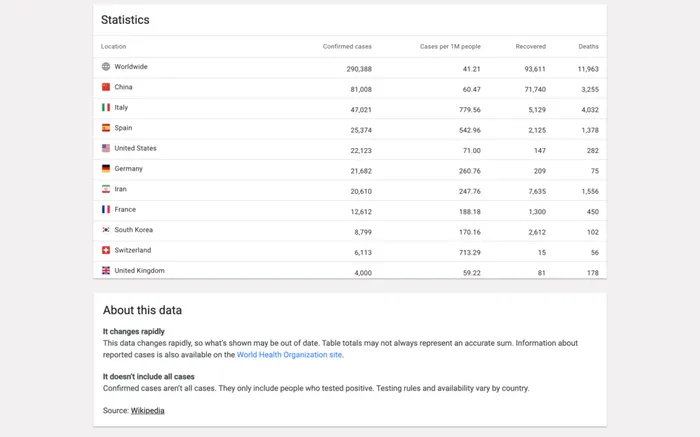Click the United Kingdom flag icon

coord(106,271)
